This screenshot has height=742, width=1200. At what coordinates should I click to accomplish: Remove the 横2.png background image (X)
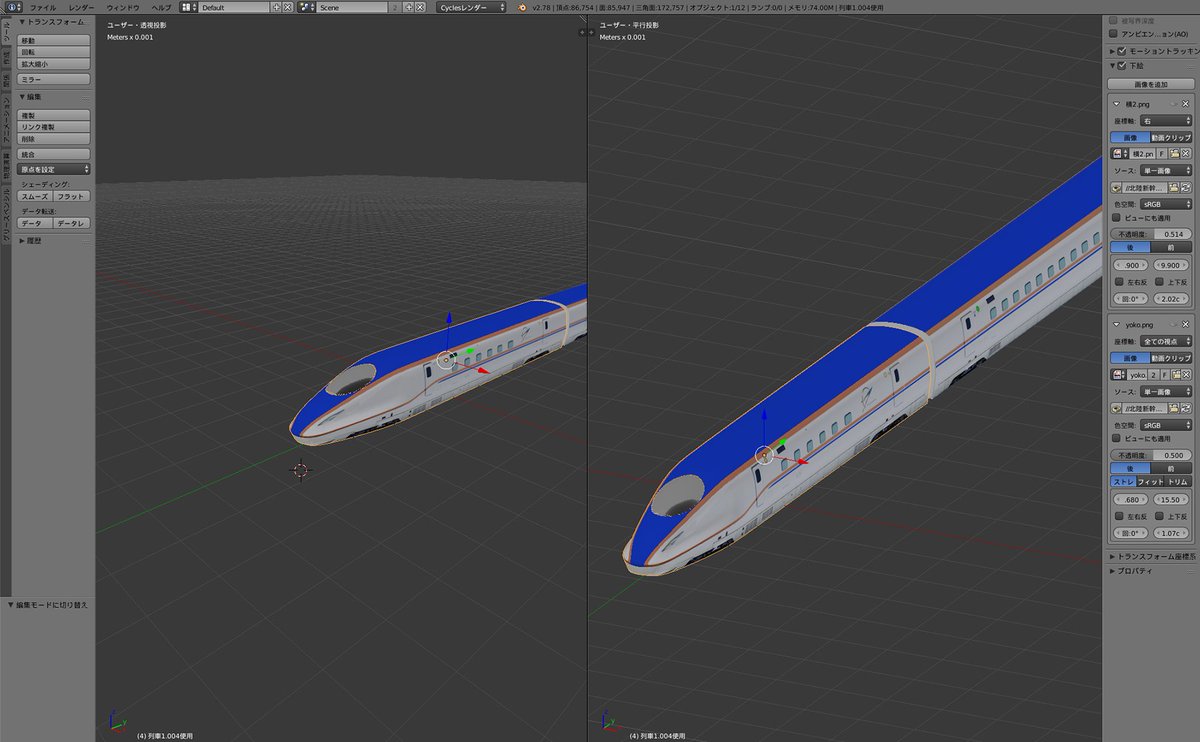[1185, 104]
